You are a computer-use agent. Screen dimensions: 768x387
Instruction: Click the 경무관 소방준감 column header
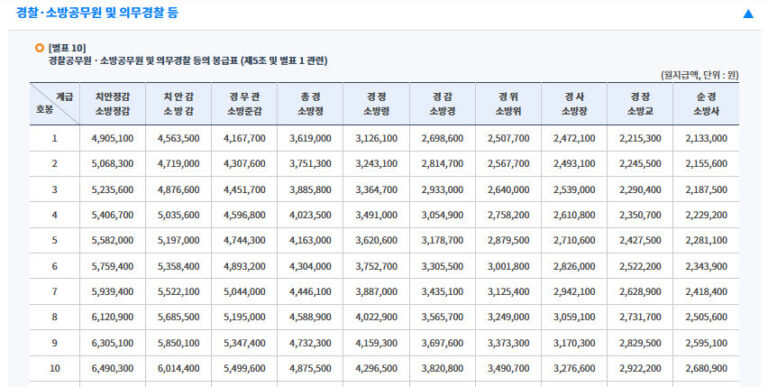[244, 104]
